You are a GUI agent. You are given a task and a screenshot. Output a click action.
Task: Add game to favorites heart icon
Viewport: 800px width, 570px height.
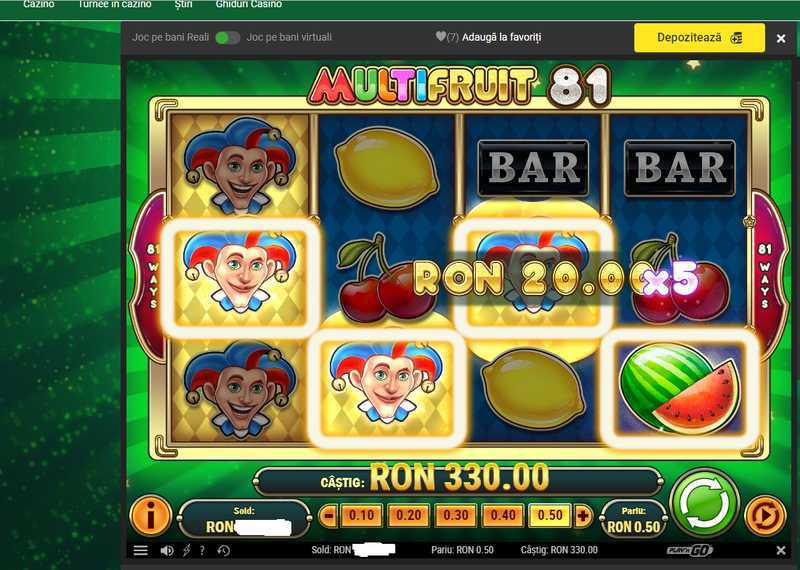441,37
